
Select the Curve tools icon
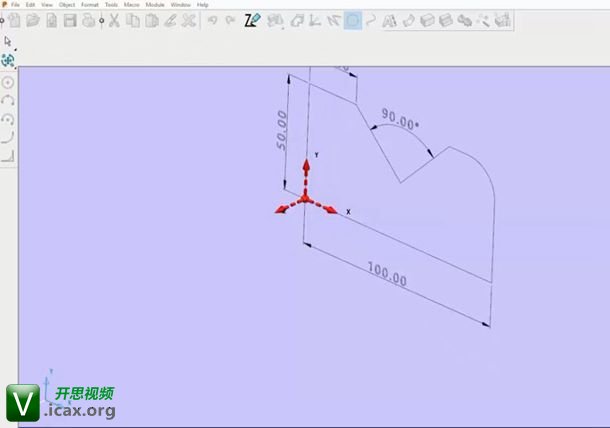click(x=372, y=20)
